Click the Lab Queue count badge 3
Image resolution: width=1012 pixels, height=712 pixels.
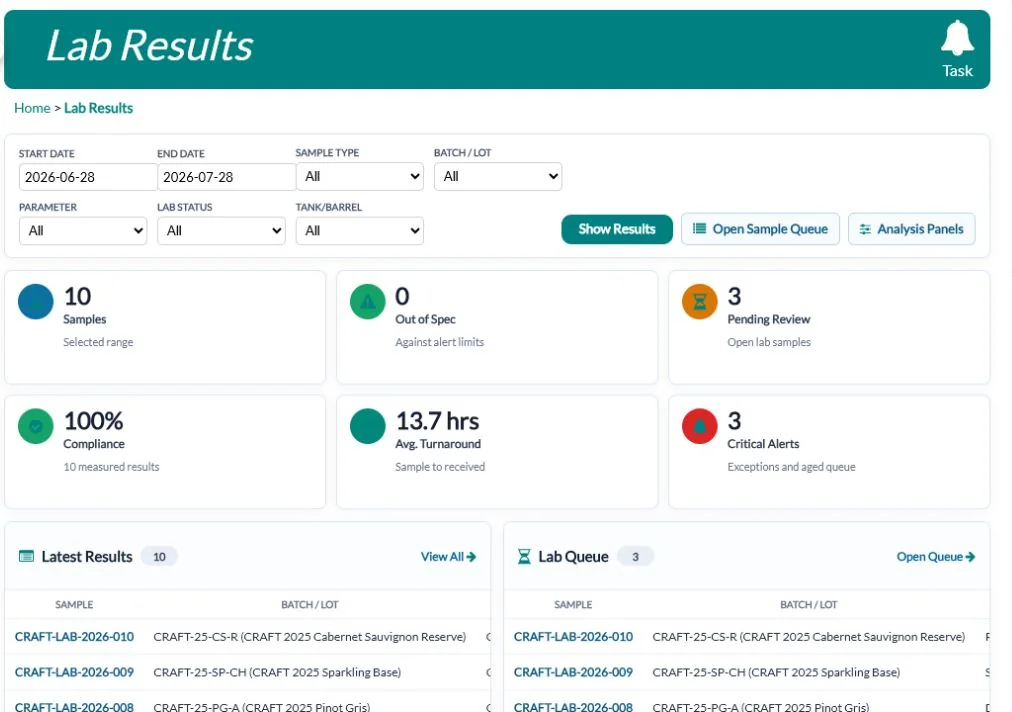(635, 556)
